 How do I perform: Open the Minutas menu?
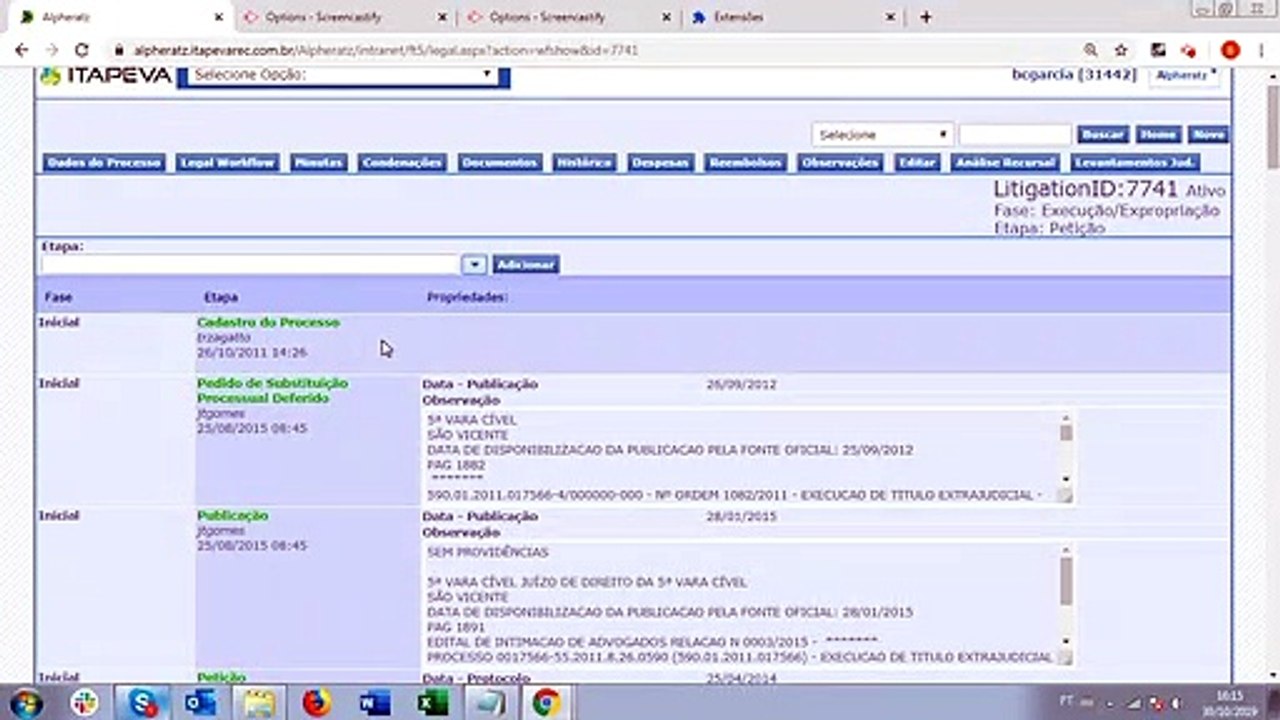(319, 162)
